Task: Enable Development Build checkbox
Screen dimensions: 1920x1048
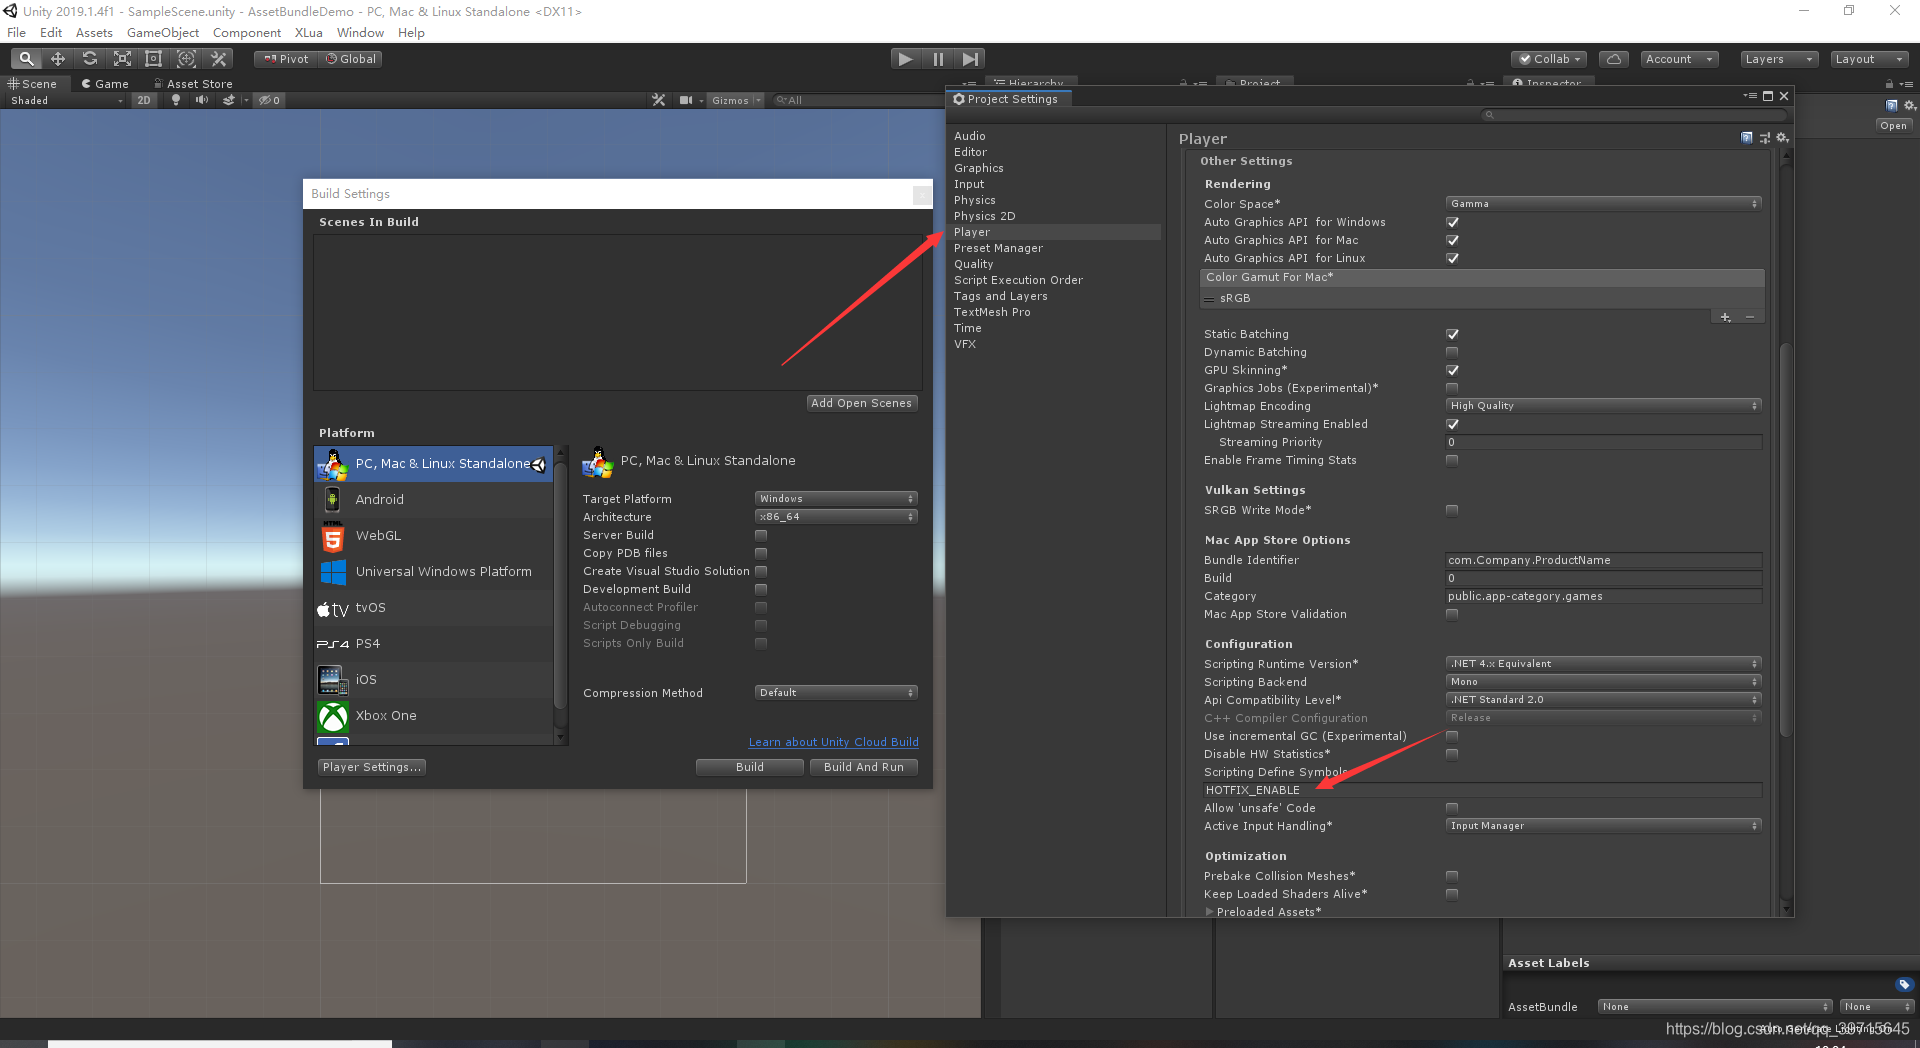Action: (x=761, y=589)
